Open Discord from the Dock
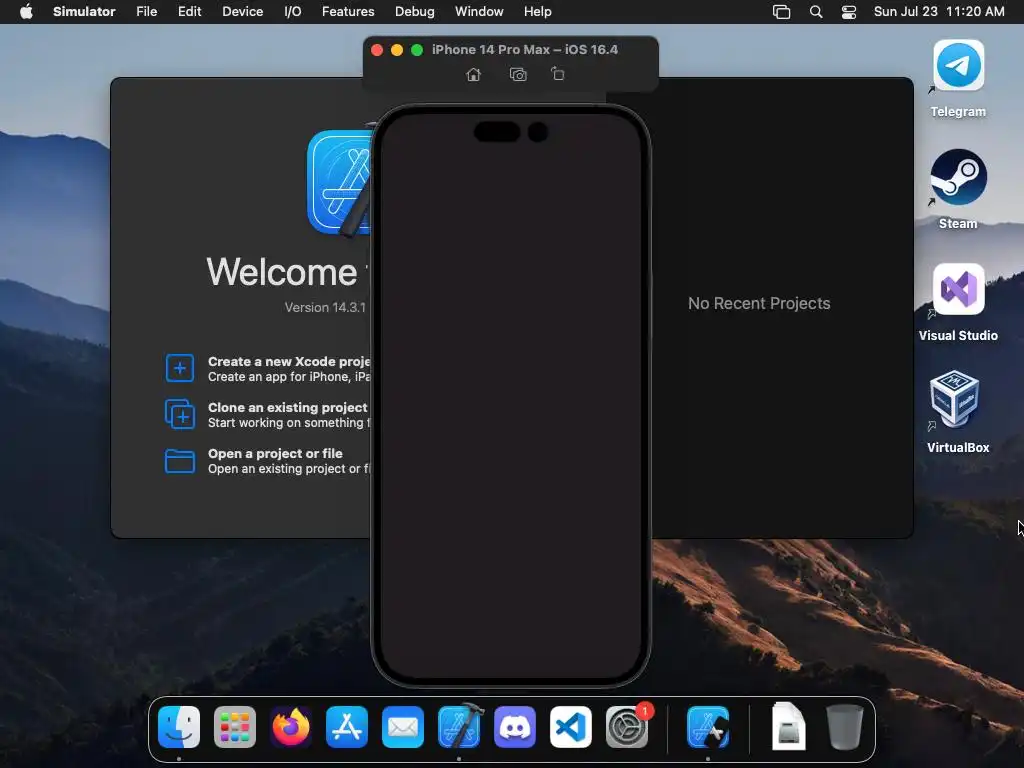1024x768 pixels. point(515,727)
